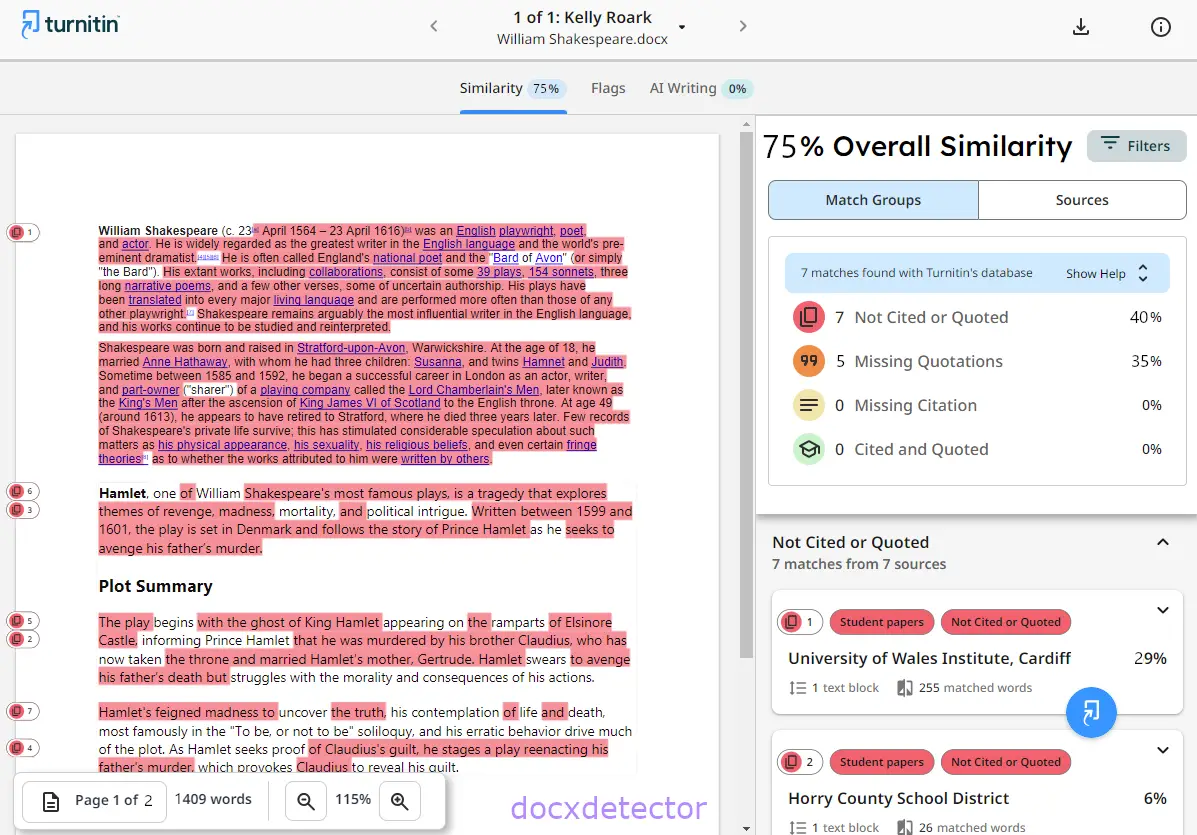Open the information icon at top right
Screen dimensions: 1197x835
point(1160,27)
